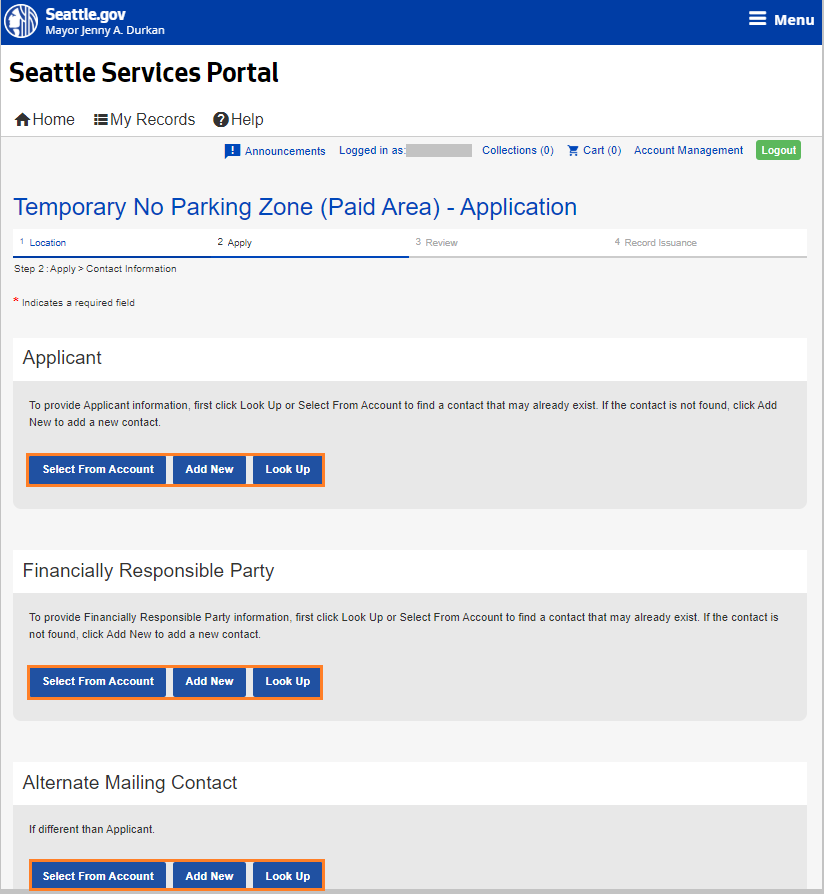This screenshot has height=894, width=824.
Task: Open Account Management link
Action: [688, 151]
